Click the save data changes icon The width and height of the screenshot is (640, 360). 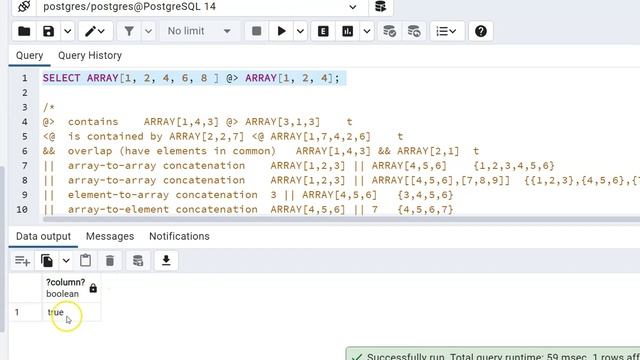click(138, 260)
